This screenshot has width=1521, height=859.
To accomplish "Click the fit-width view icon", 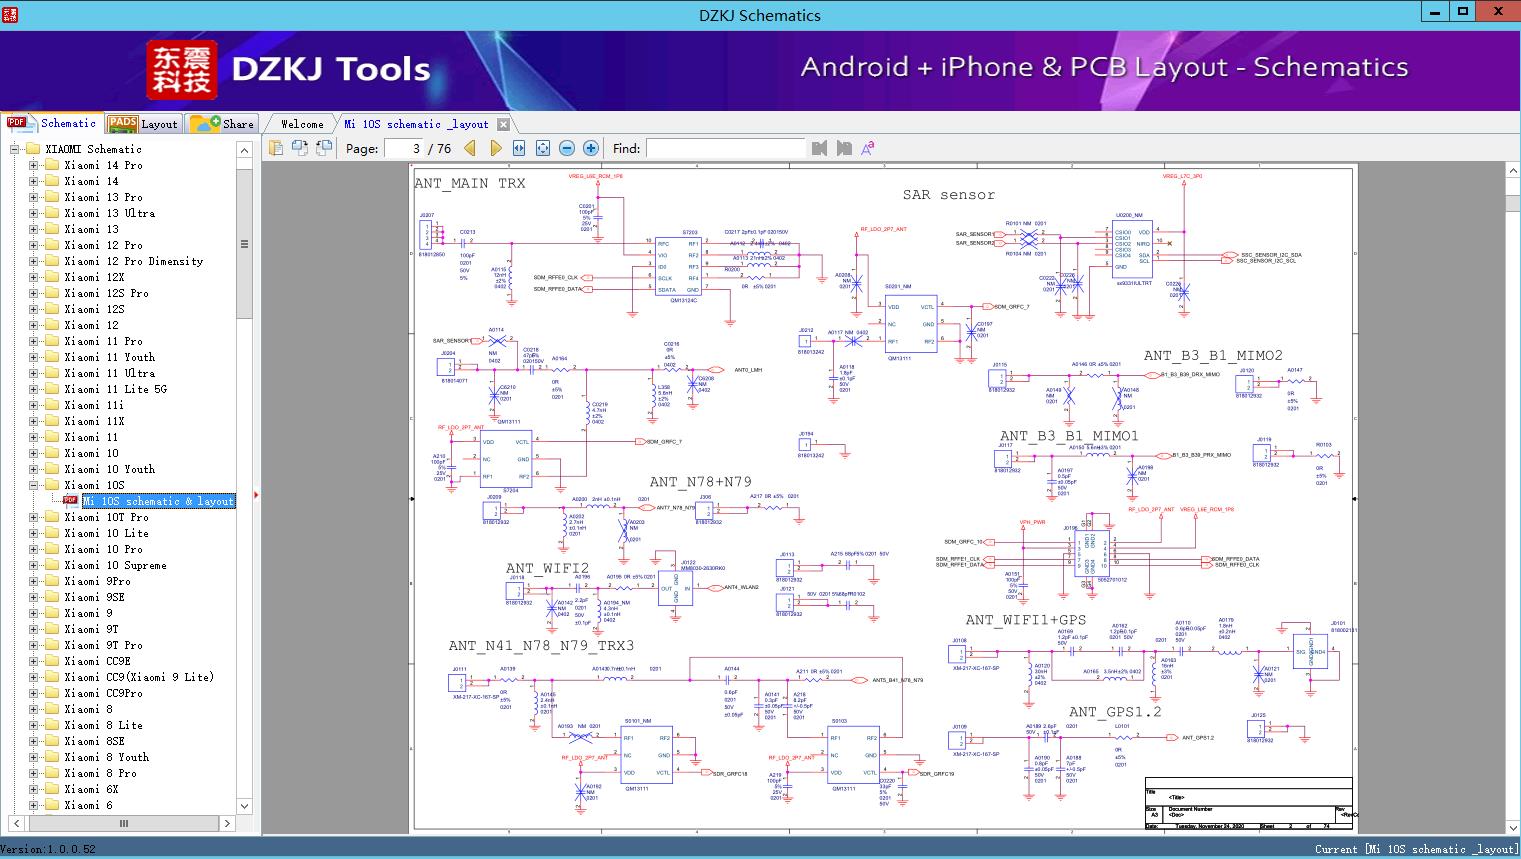I will (x=518, y=147).
